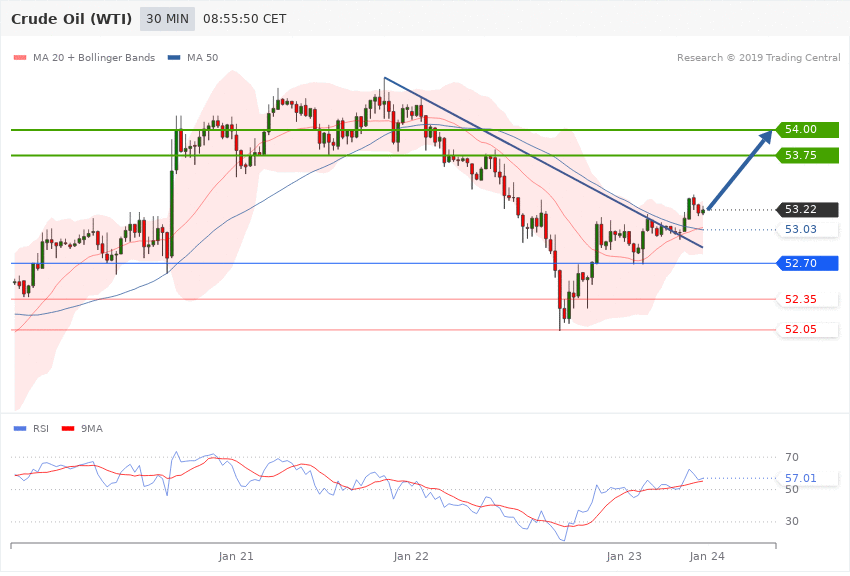Click the RSI legend label

[41, 429]
